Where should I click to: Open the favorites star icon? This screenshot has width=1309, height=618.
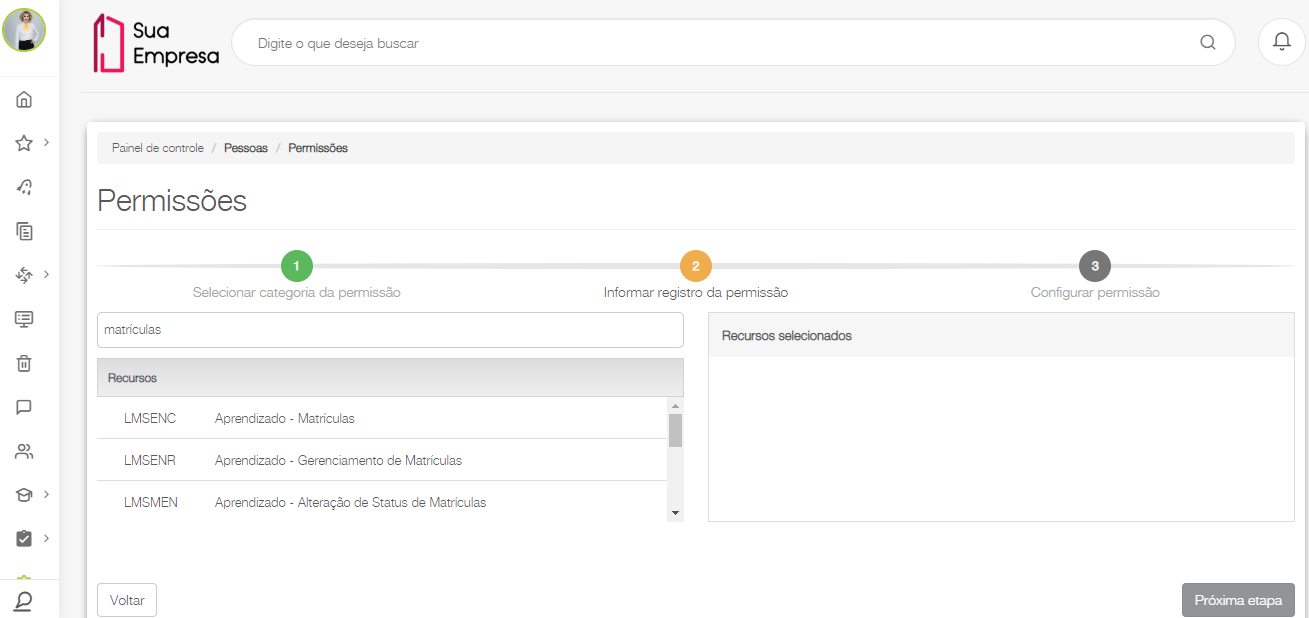[x=24, y=143]
